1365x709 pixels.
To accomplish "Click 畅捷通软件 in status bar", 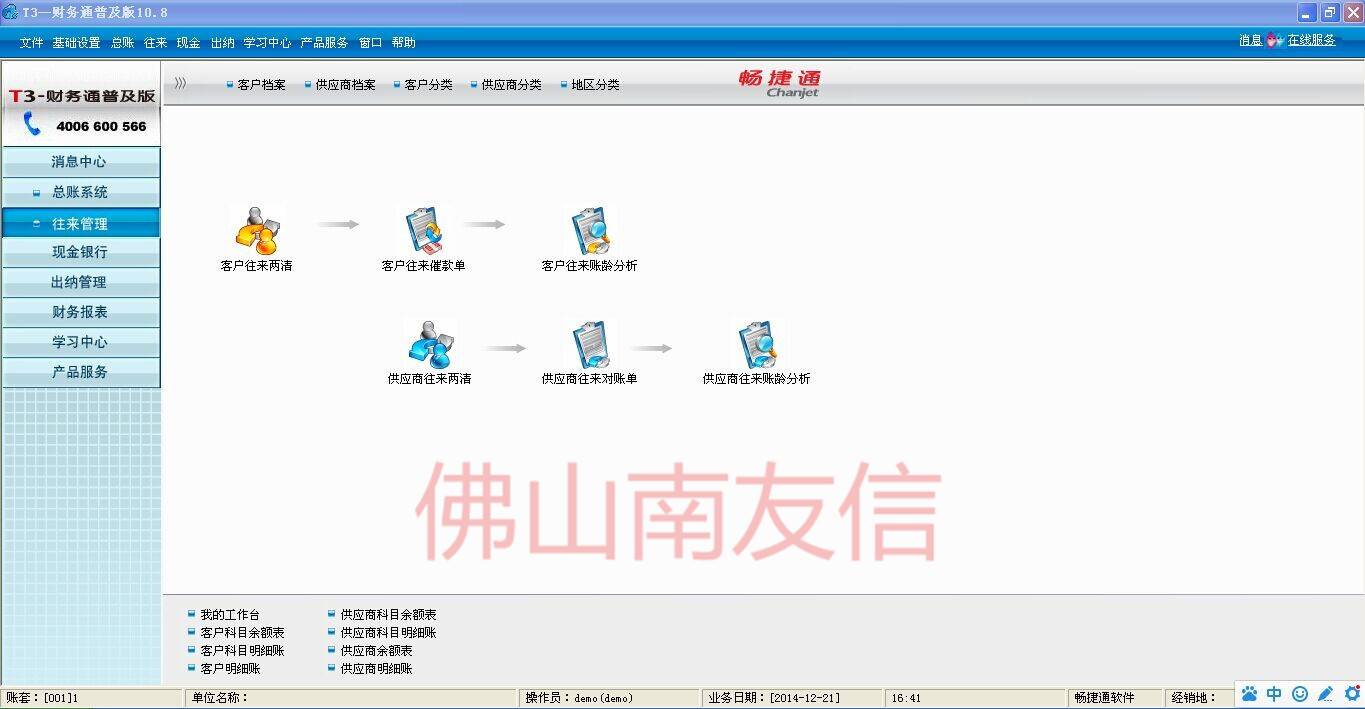I will 1104,698.
